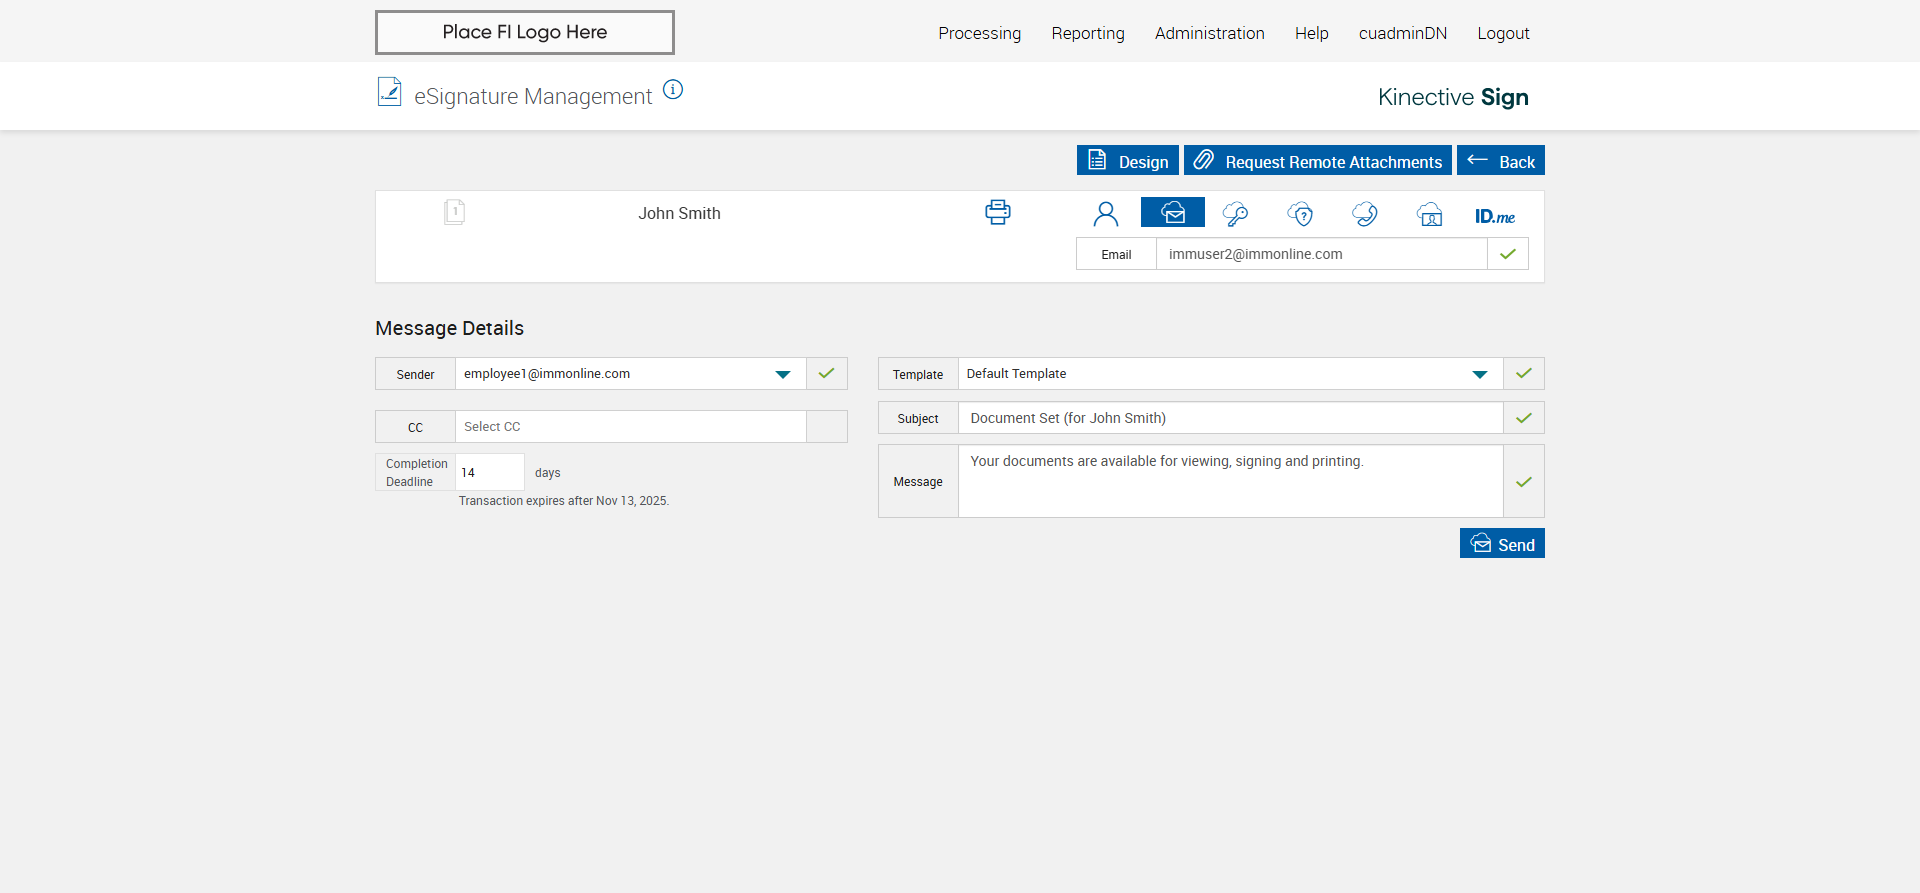Click the document page icon beside John Smith
1920x893 pixels.
pos(454,212)
